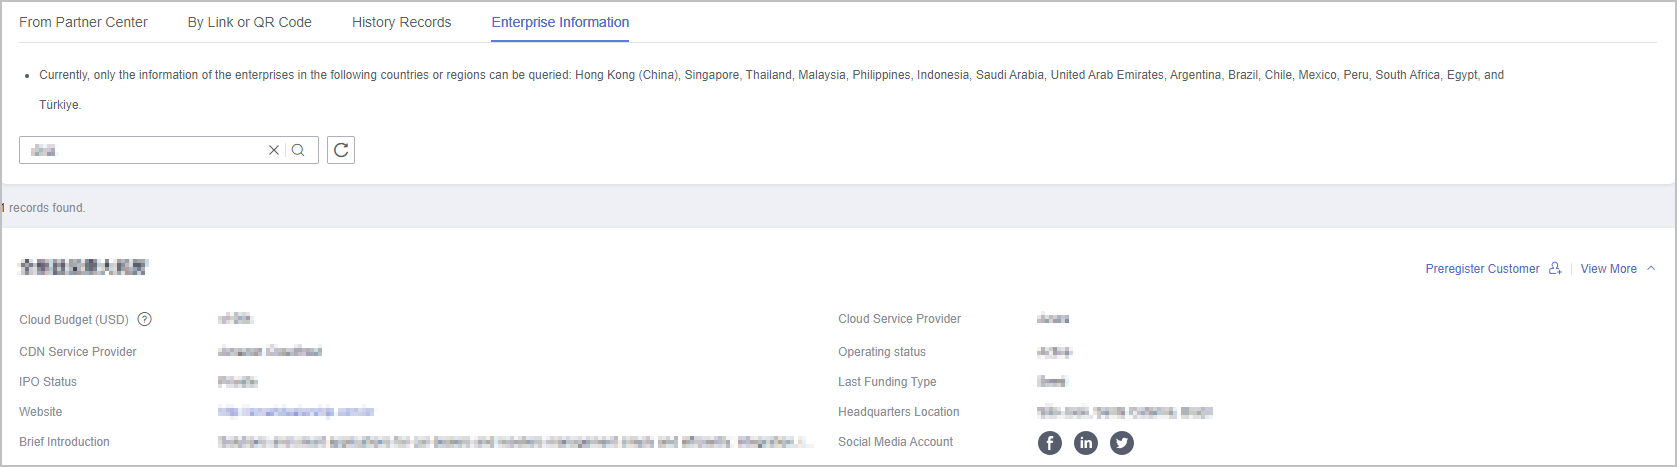Open the By Link or QR Code tab

pyautogui.click(x=250, y=22)
